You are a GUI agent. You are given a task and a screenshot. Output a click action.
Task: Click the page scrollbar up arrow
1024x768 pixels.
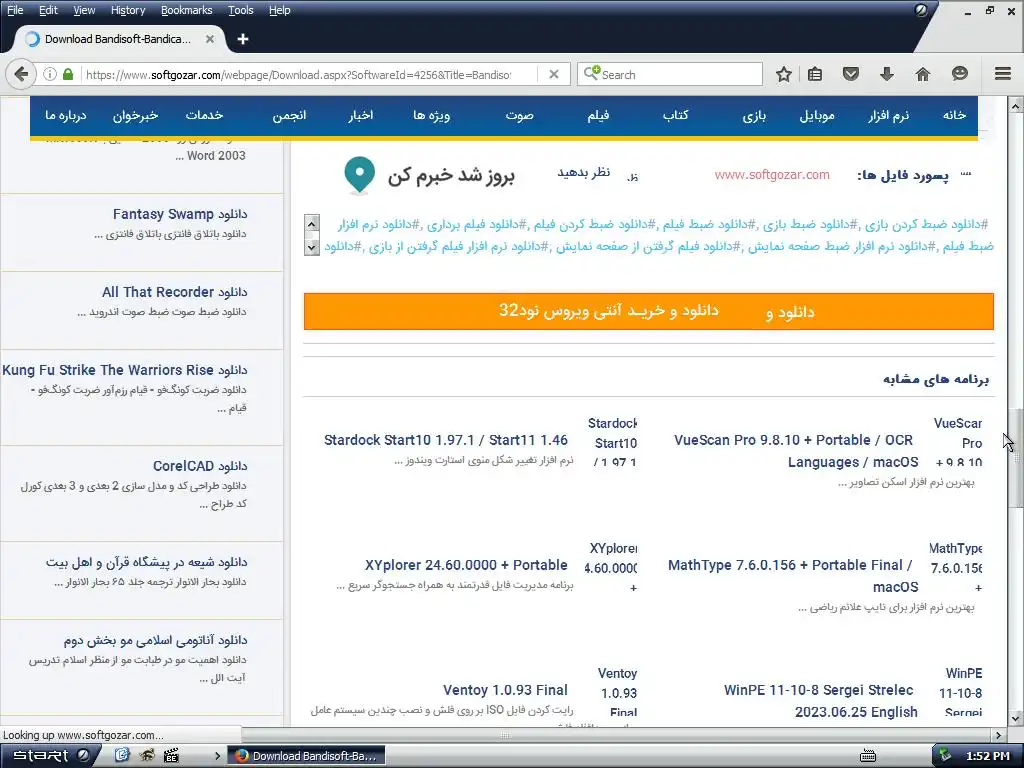(x=1015, y=105)
